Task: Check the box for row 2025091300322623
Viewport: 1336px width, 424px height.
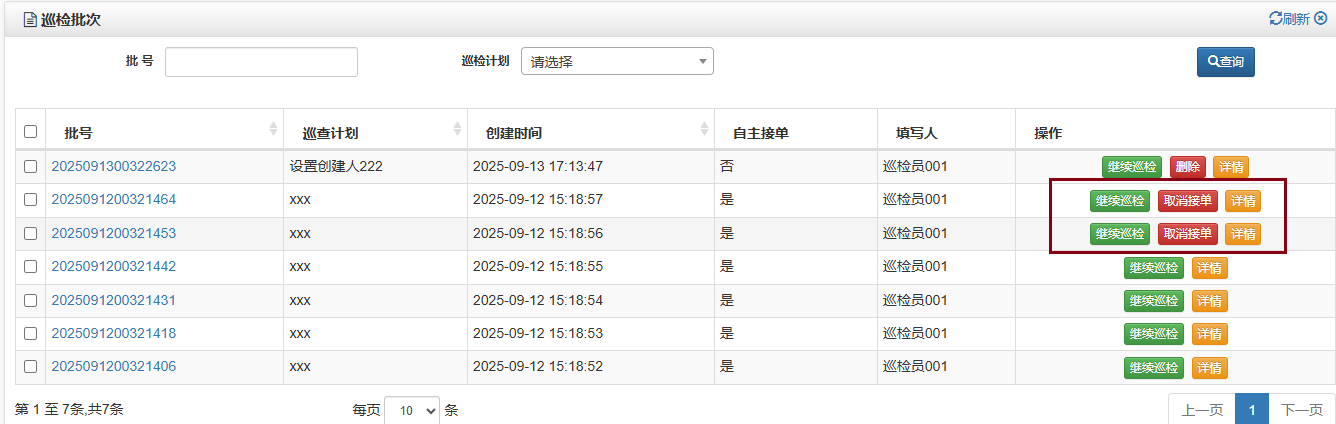Action: point(30,166)
